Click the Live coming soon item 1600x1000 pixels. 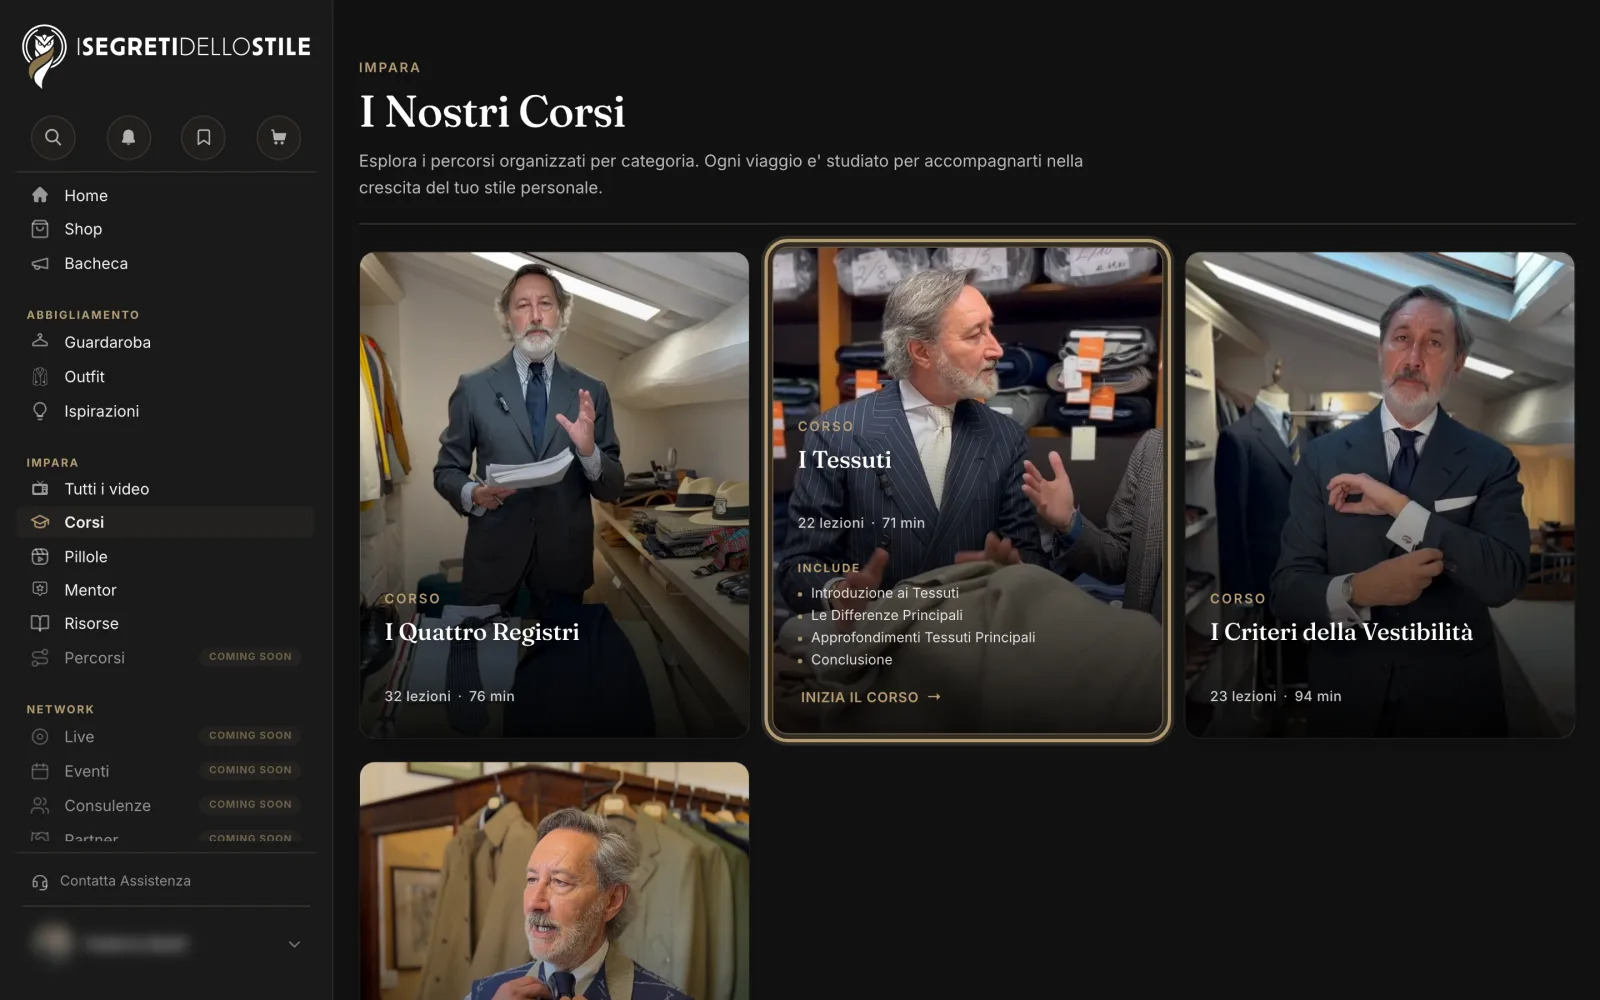click(165, 736)
